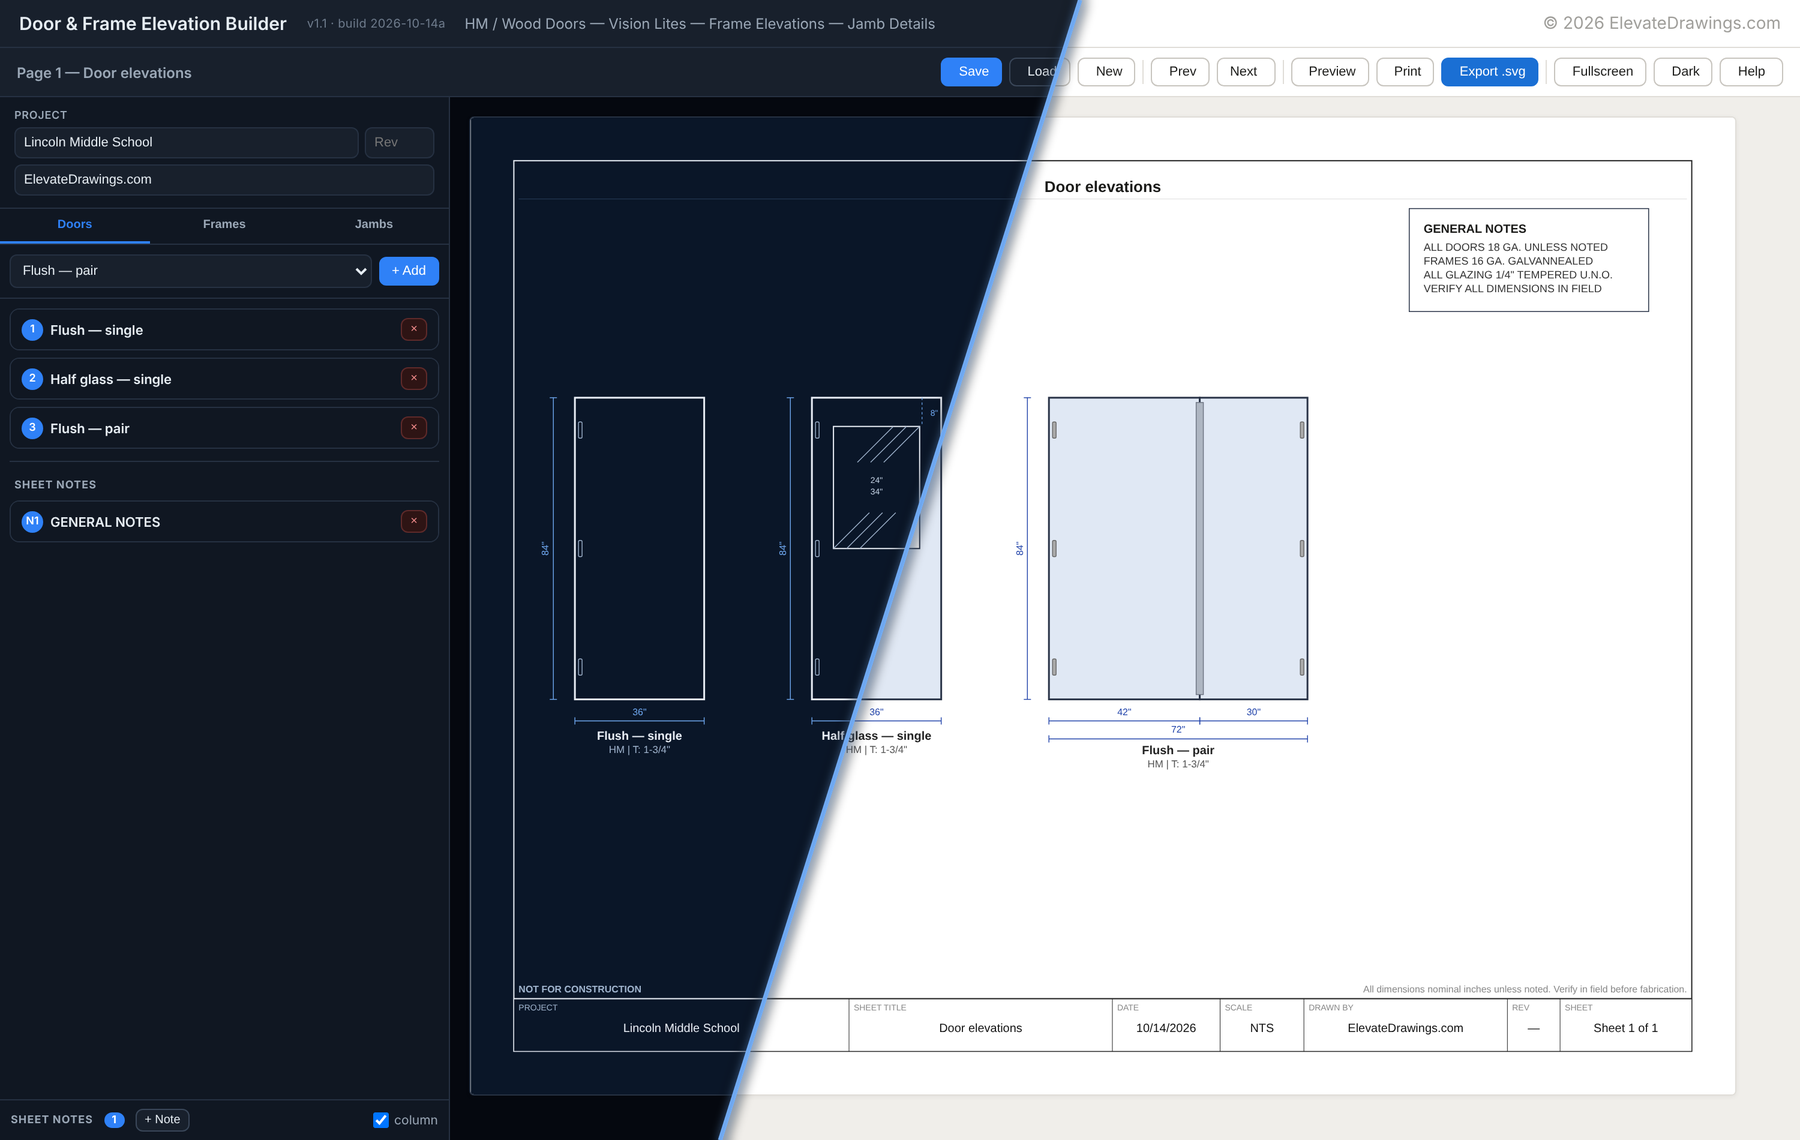Create a New sheet
Screen dimensions: 1800x1140
[x=1108, y=72]
